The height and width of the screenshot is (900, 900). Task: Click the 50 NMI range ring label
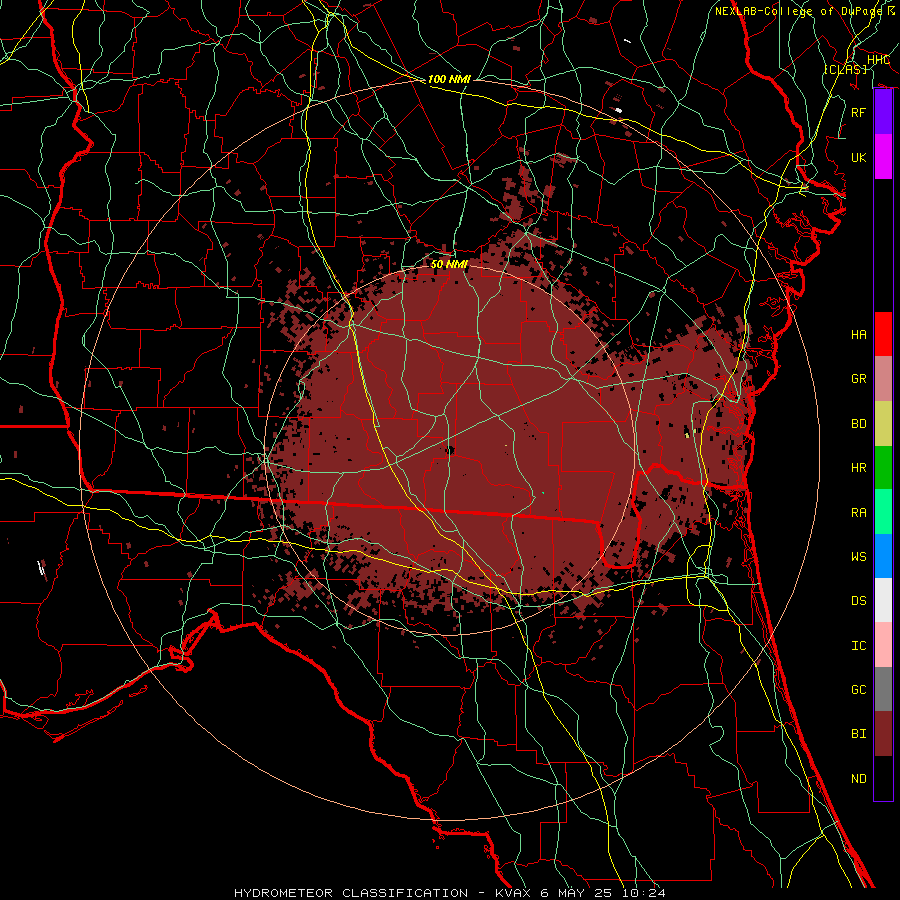click(449, 264)
